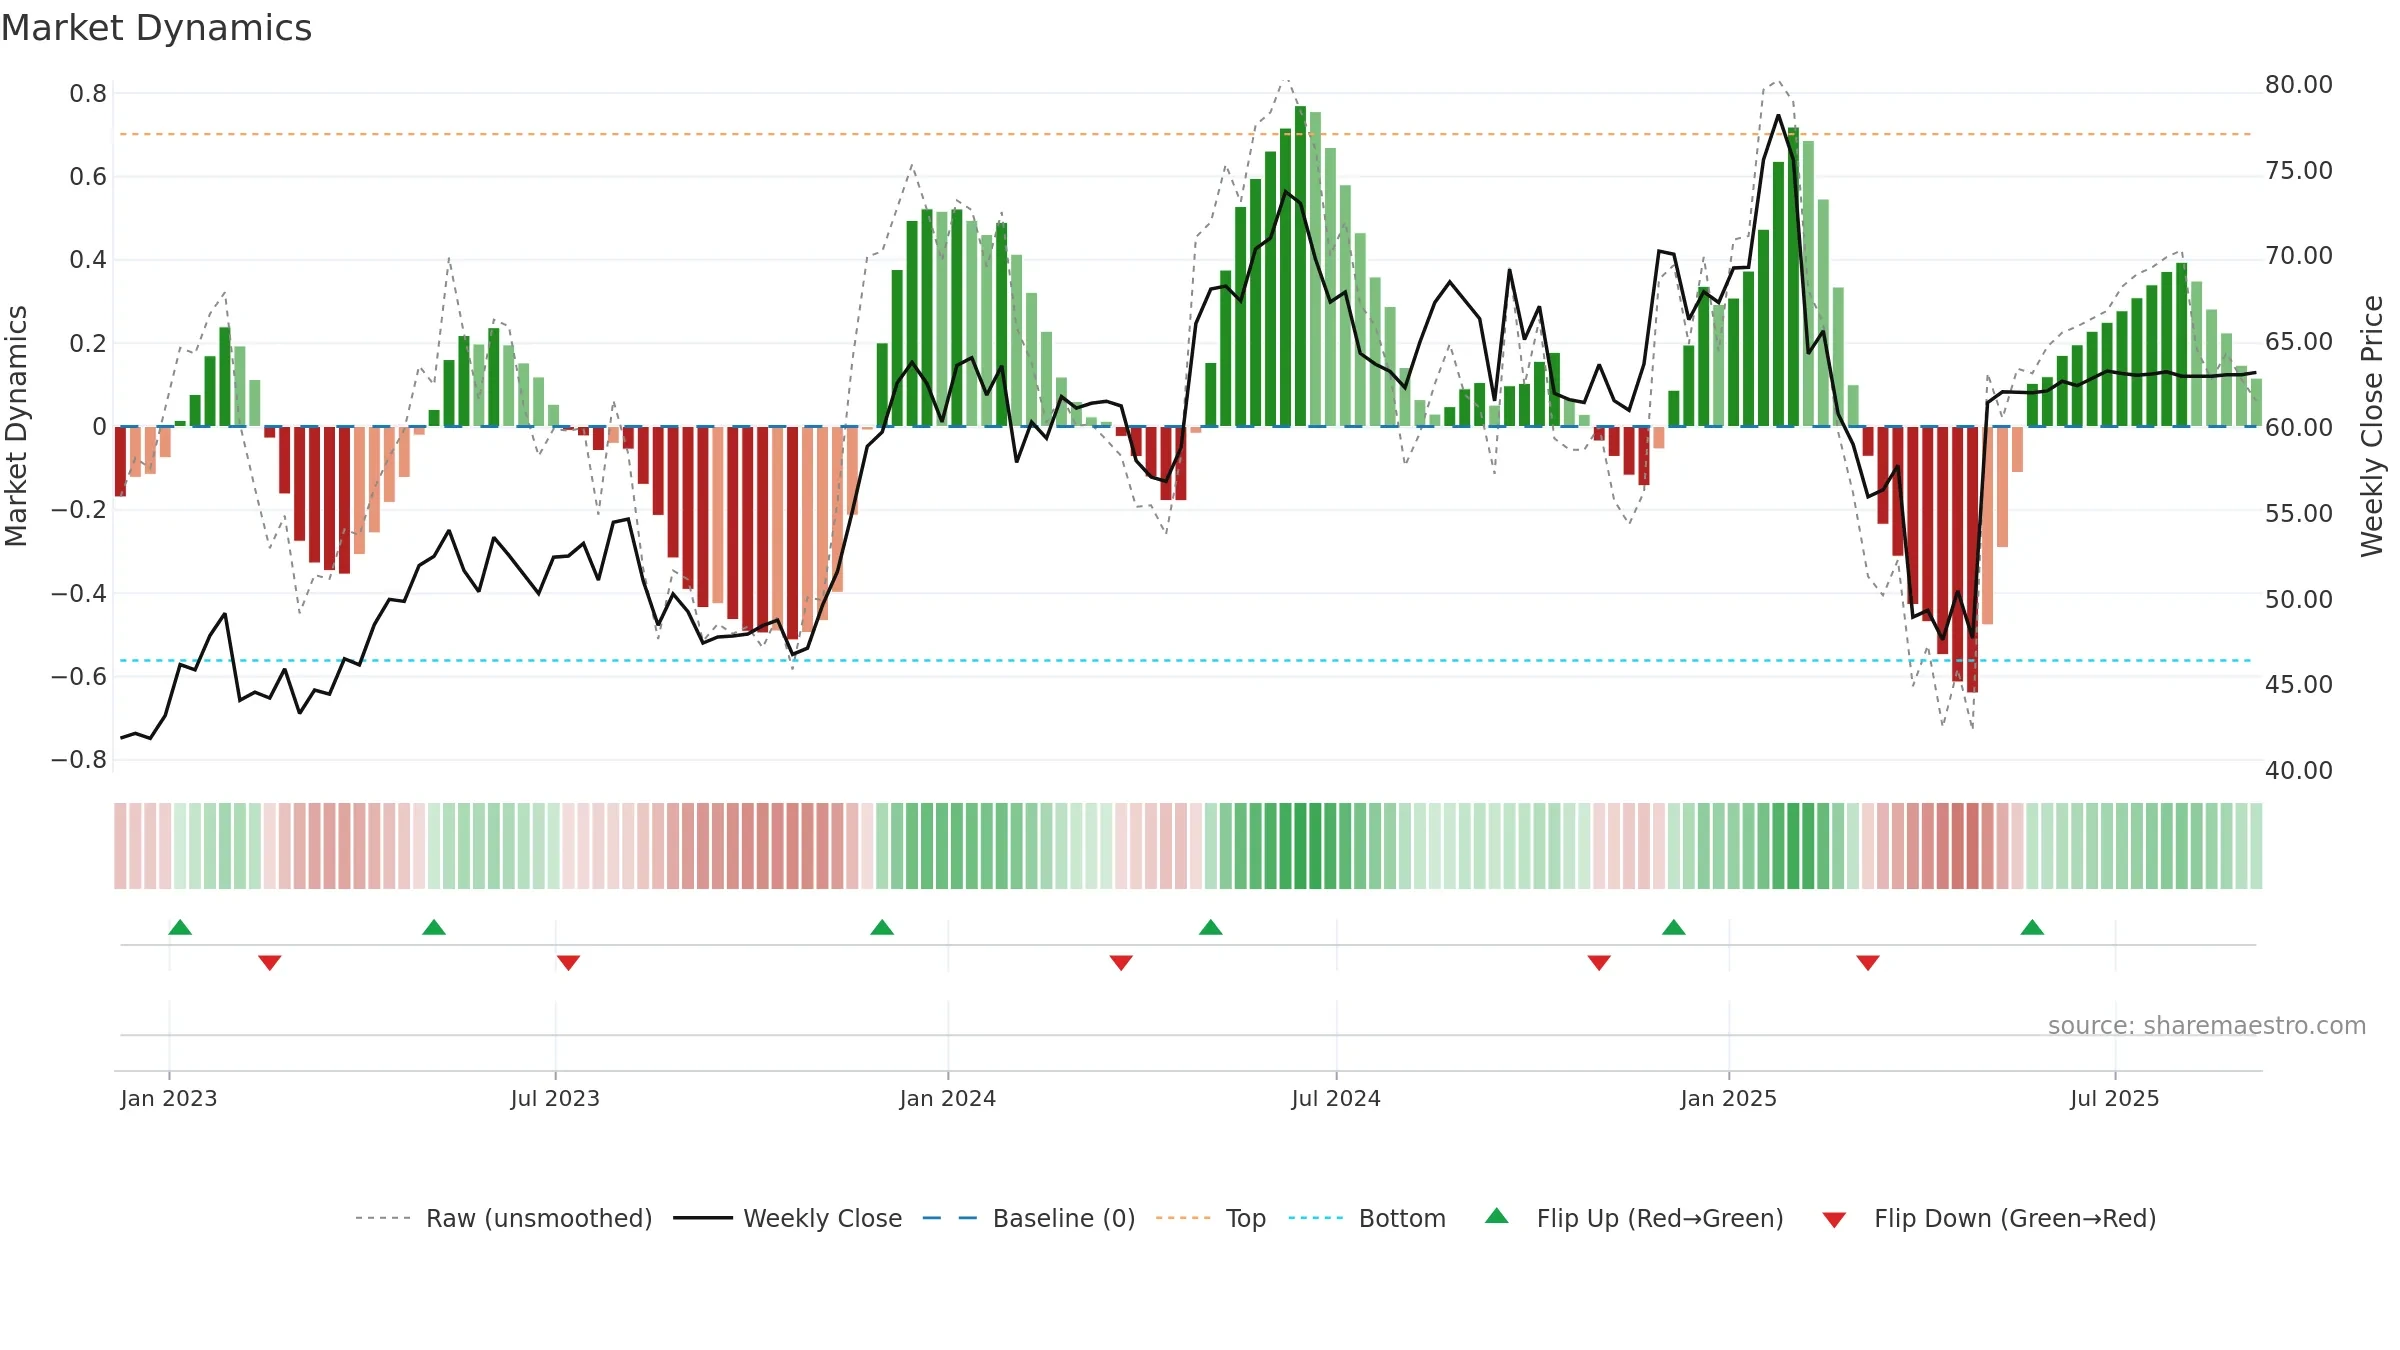Click the Flip Up marker before Jan 2024
The image size is (2400, 1350).
[882, 927]
